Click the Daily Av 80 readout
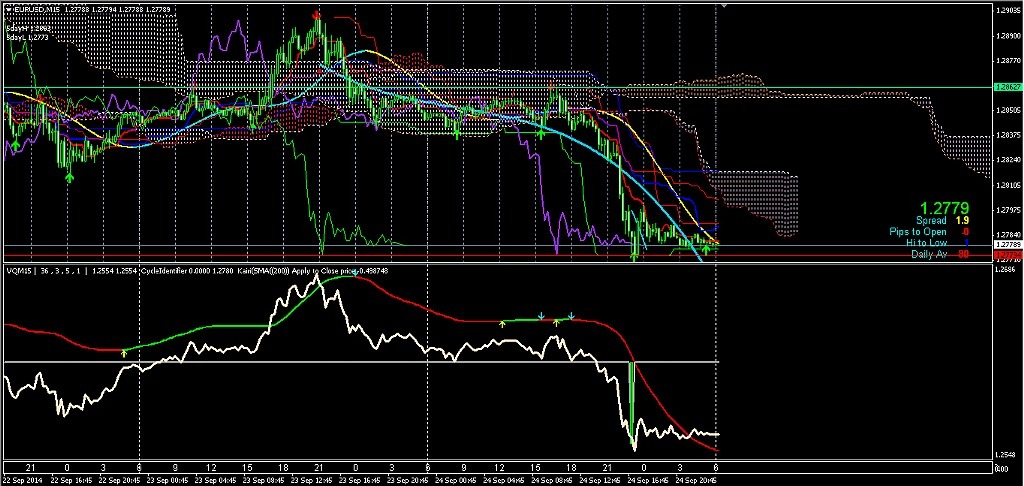Image resolution: width=1024 pixels, height=486 pixels. point(940,254)
